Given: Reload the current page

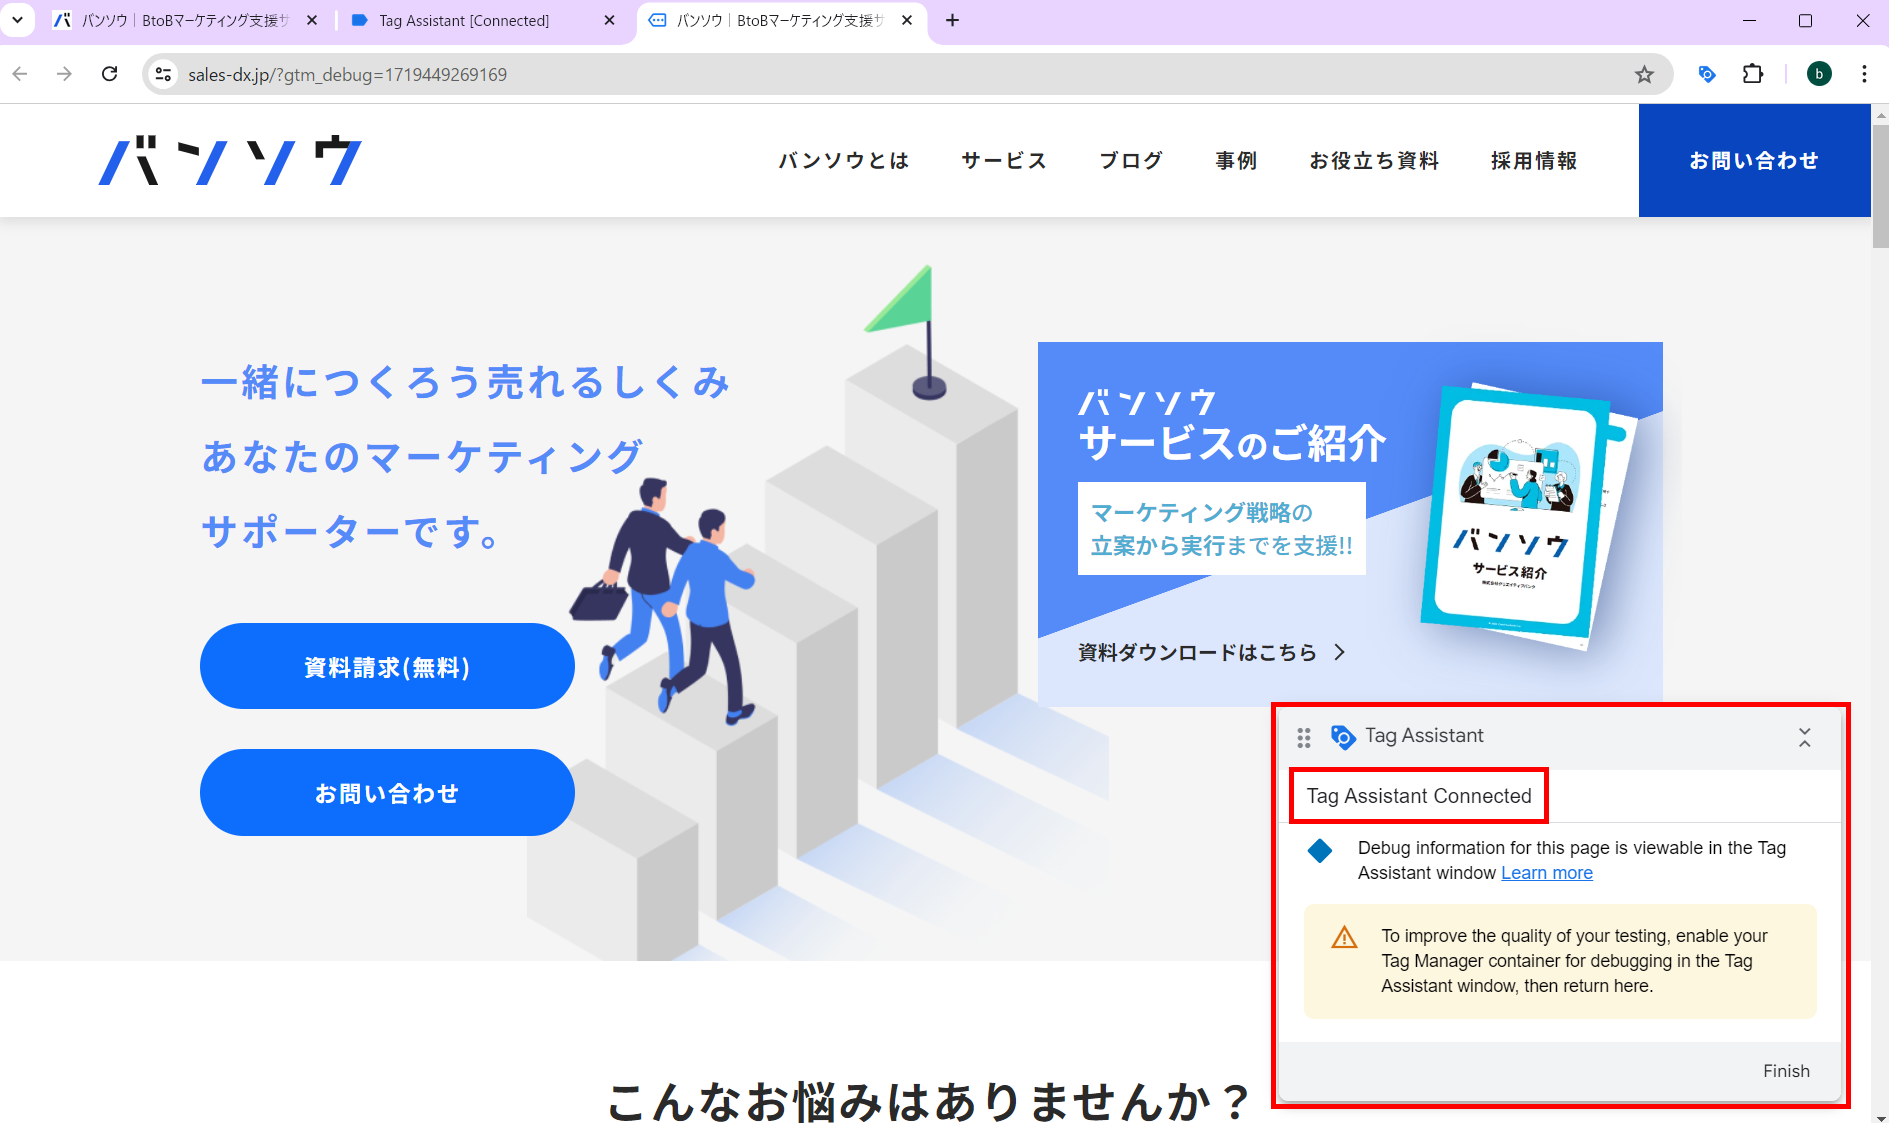Looking at the screenshot, I should click(110, 74).
